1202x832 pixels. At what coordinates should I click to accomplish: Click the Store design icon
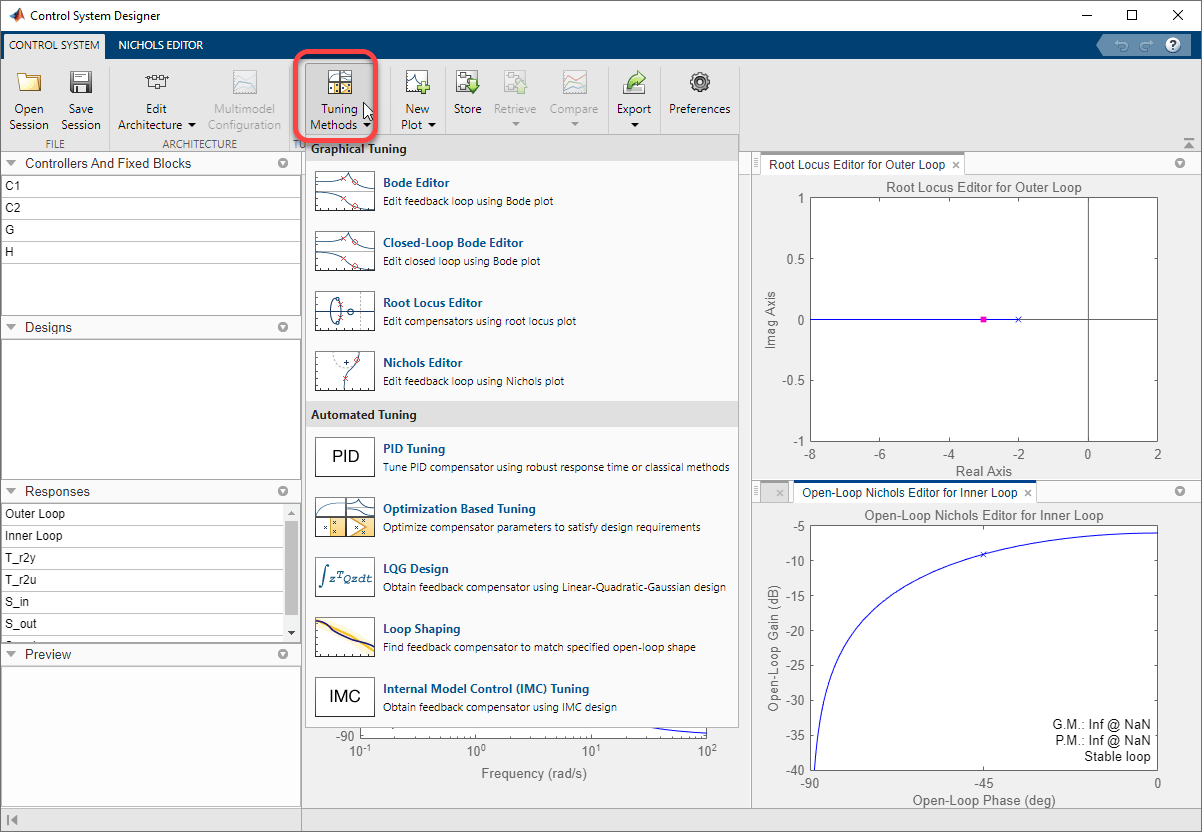tap(467, 84)
